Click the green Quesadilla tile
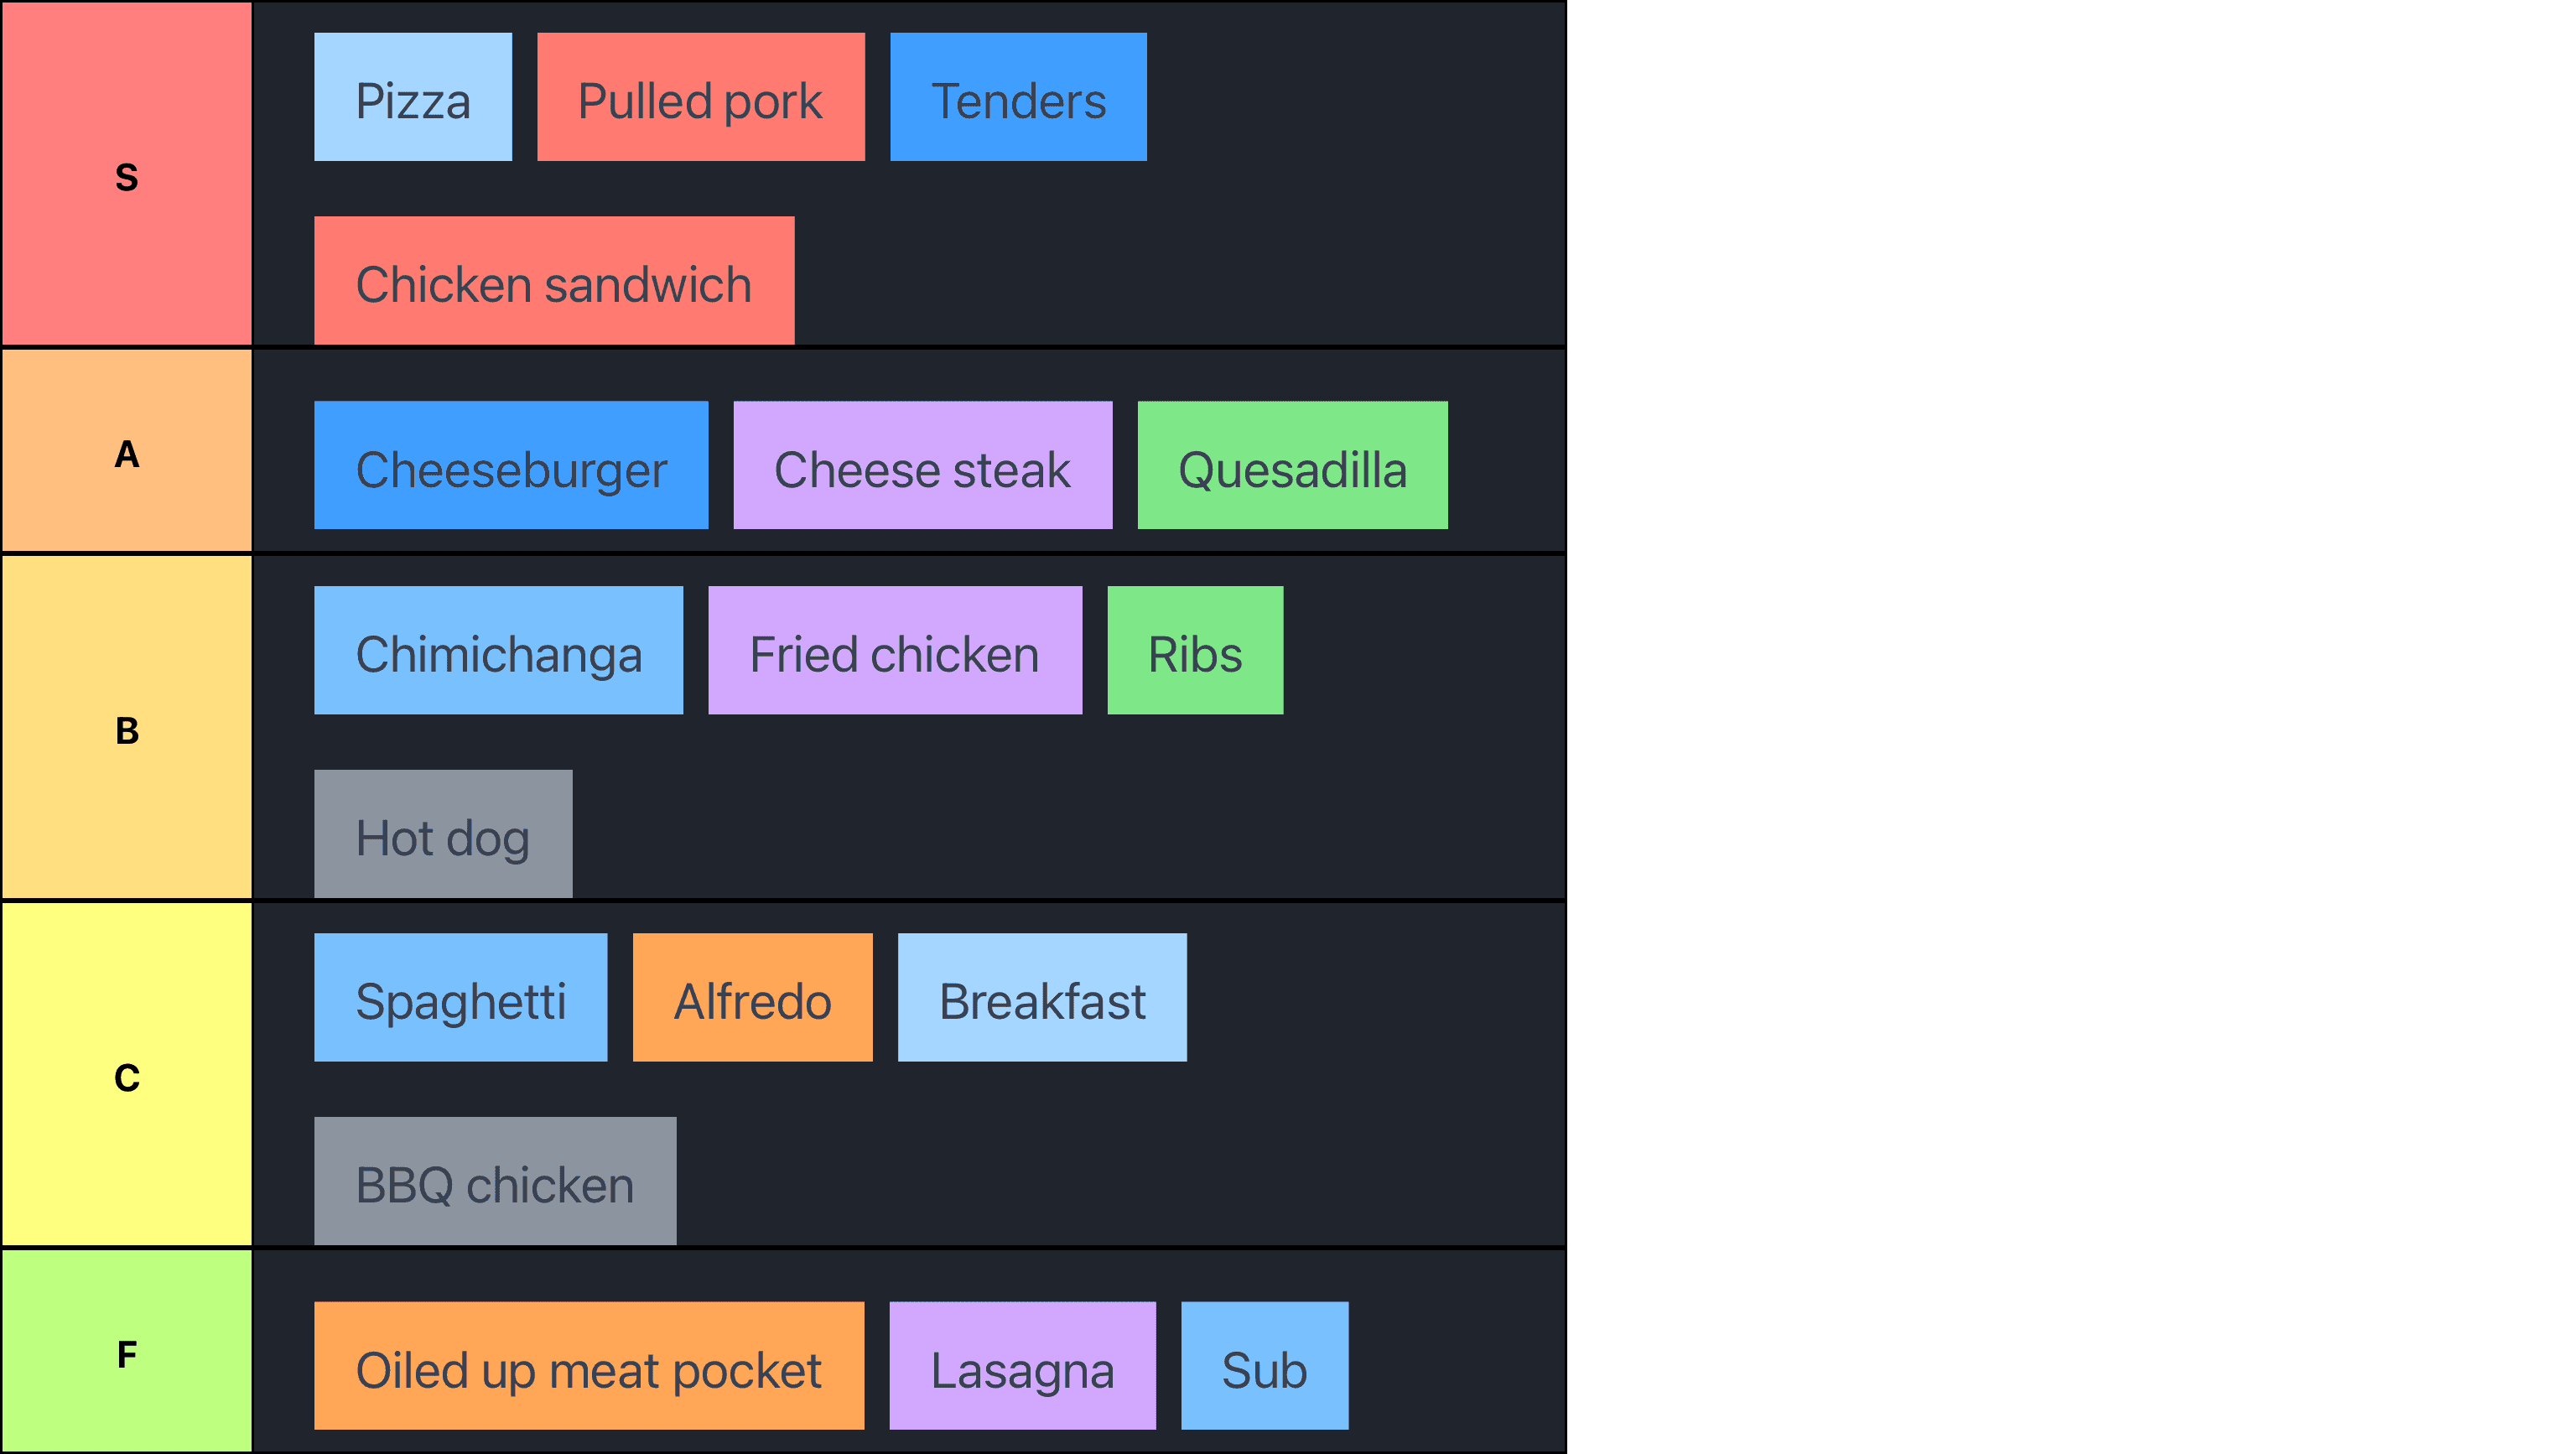Screen dimensions: 2576x1454 (x=1292, y=465)
